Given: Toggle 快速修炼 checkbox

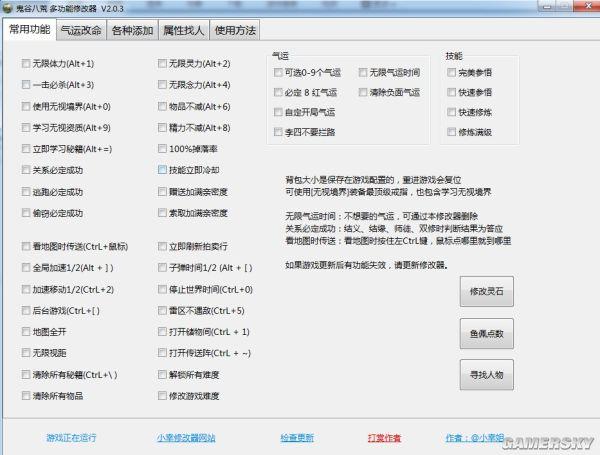Looking at the screenshot, I should point(452,112).
